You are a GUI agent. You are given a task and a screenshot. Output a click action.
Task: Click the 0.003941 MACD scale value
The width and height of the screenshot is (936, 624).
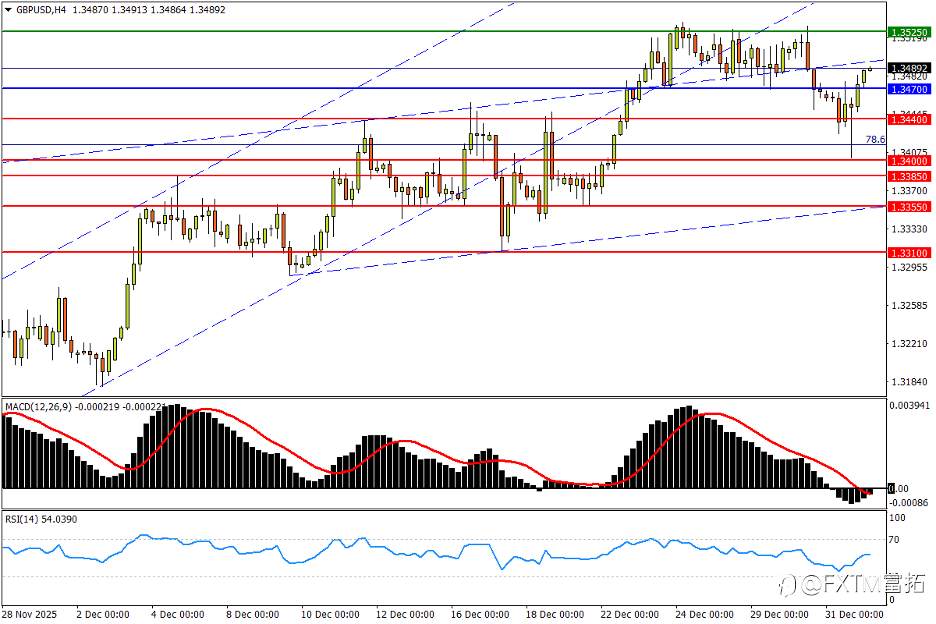[x=910, y=406]
